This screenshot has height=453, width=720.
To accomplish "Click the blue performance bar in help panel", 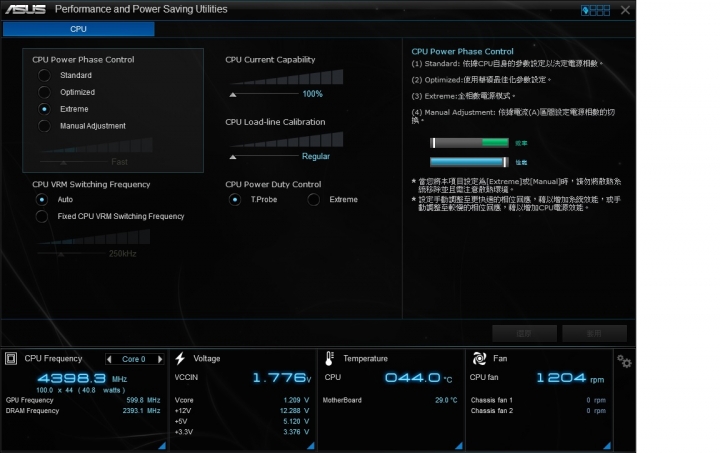I will [x=469, y=162].
